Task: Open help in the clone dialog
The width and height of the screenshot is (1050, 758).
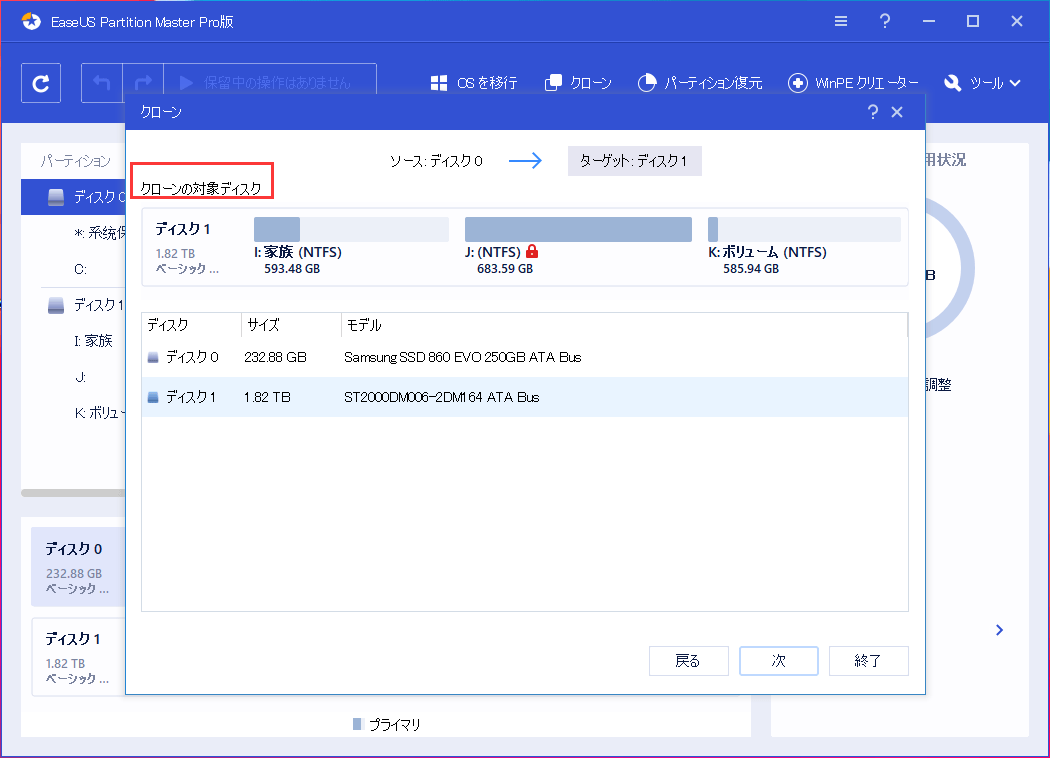Action: (873, 112)
